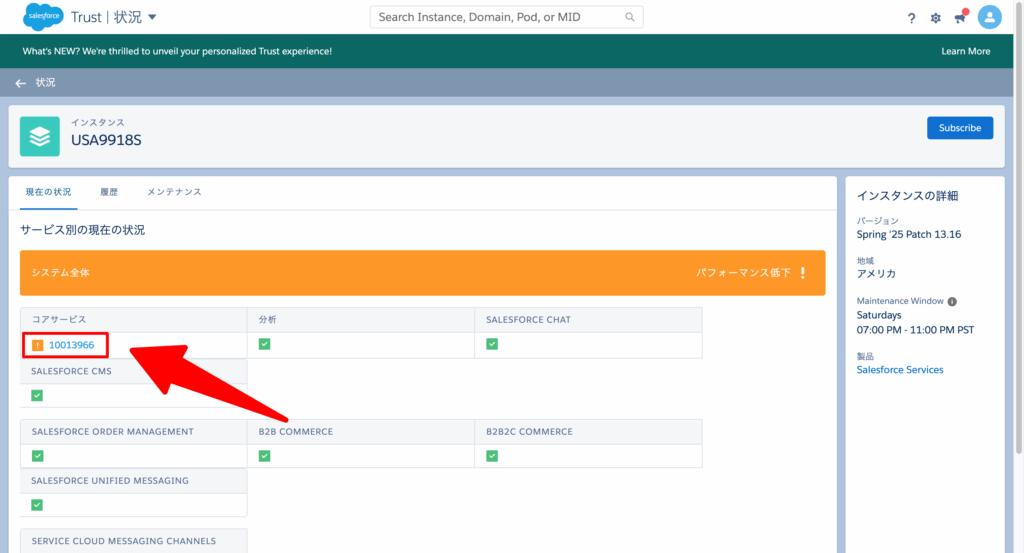Open announcements megaphone icon
Viewport: 1024px width, 553px height.
click(x=960, y=17)
